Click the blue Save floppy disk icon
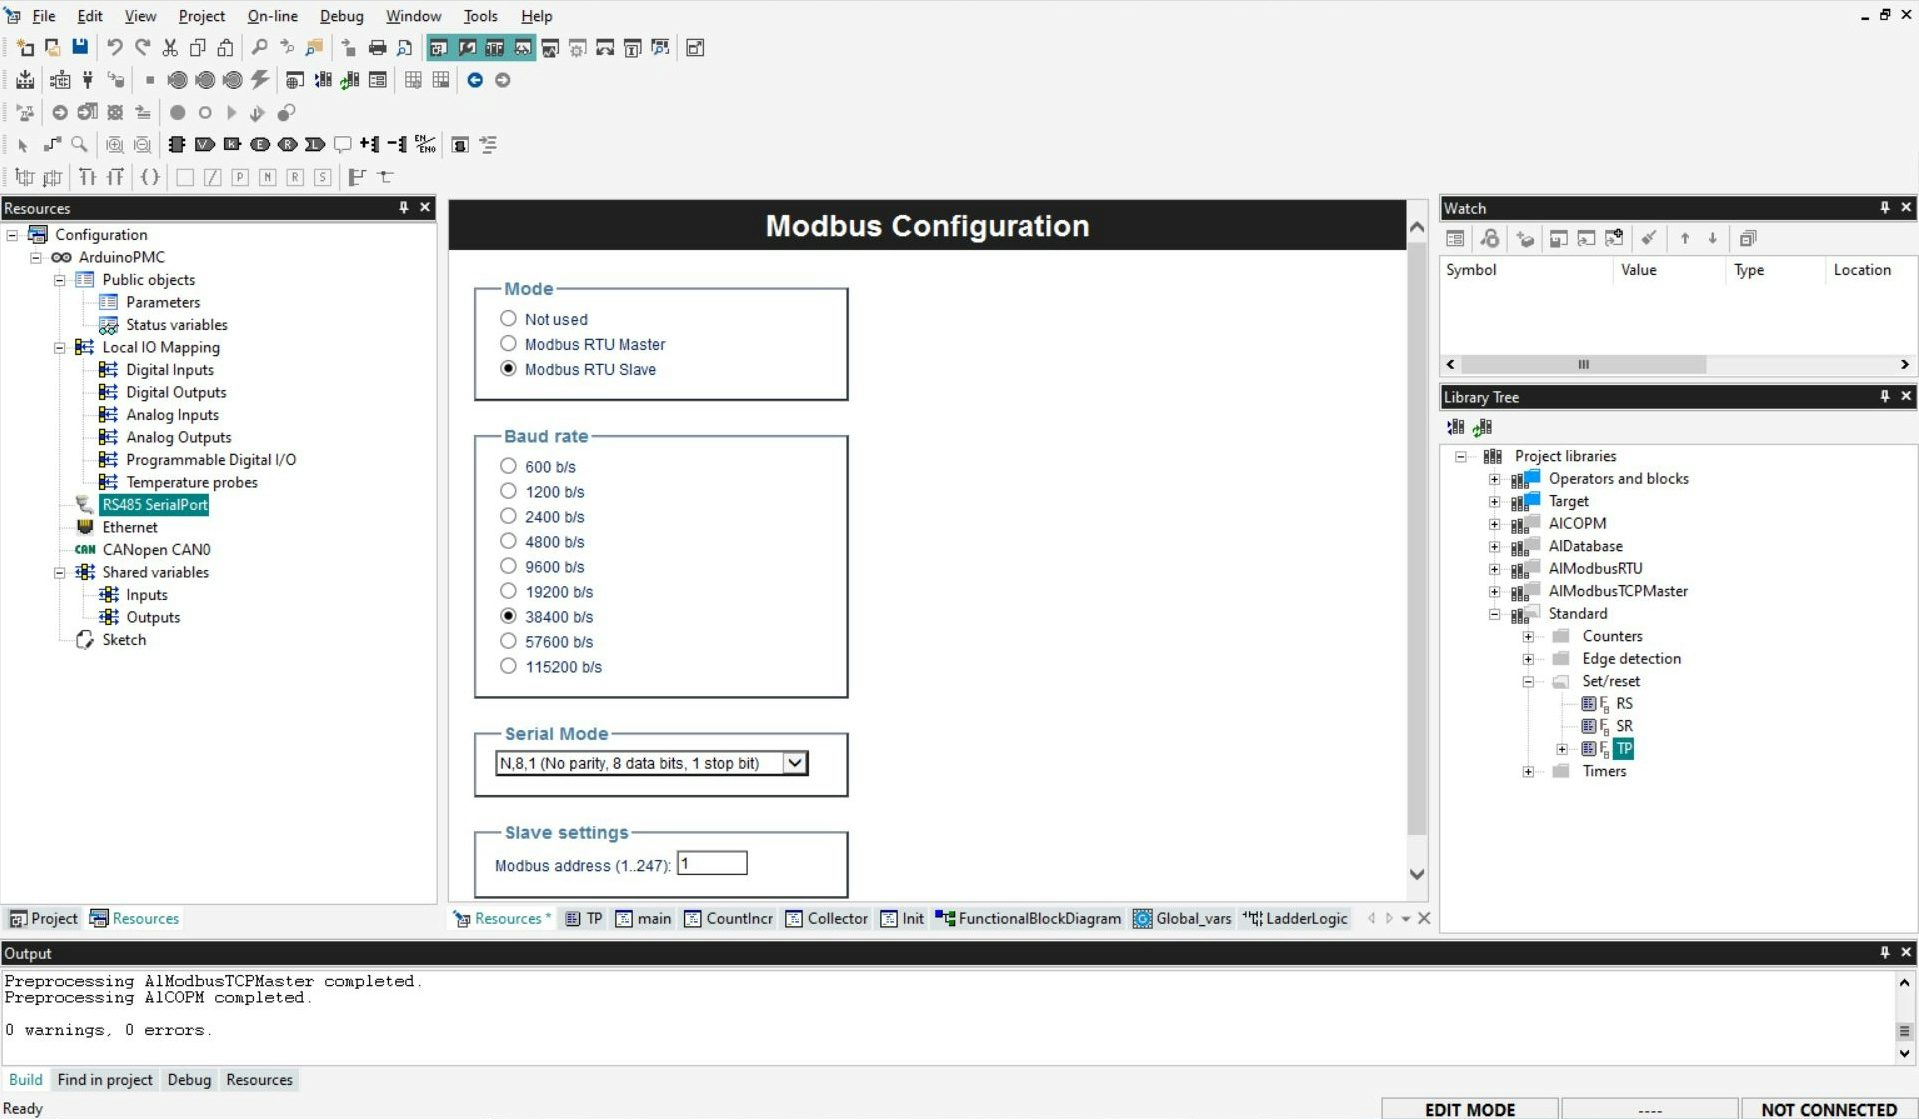The height and width of the screenshot is (1119, 1919). (x=80, y=47)
